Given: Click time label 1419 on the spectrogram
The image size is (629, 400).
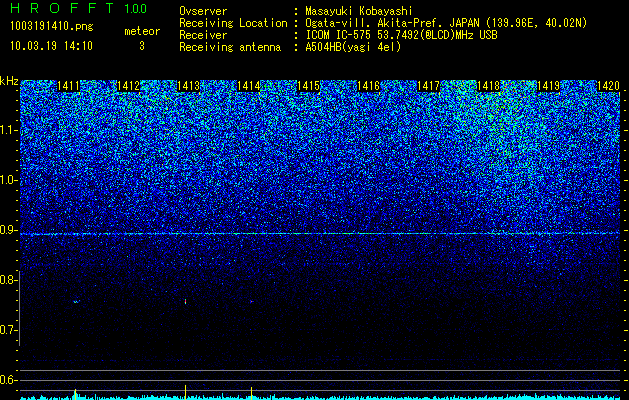Looking at the screenshot, I should tap(548, 86).
